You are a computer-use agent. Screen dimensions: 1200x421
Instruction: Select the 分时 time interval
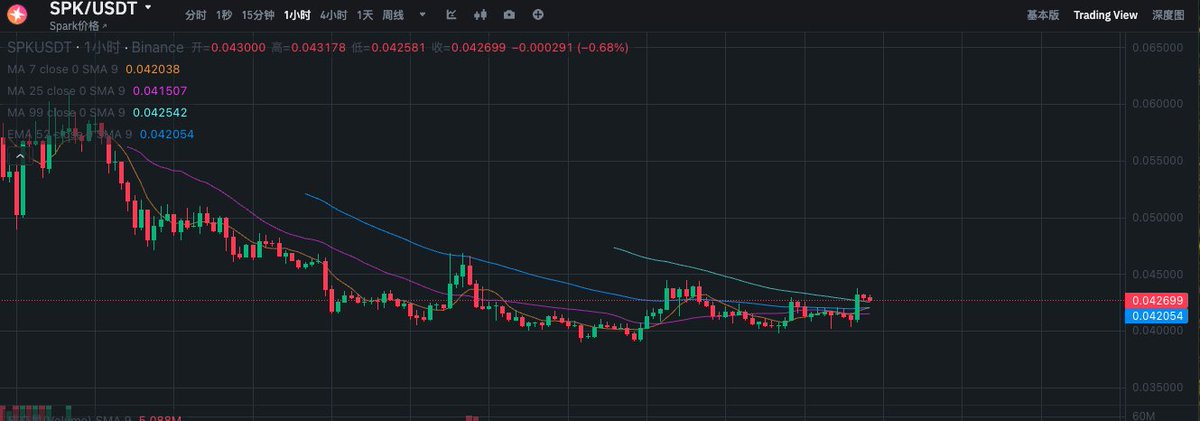pos(196,15)
